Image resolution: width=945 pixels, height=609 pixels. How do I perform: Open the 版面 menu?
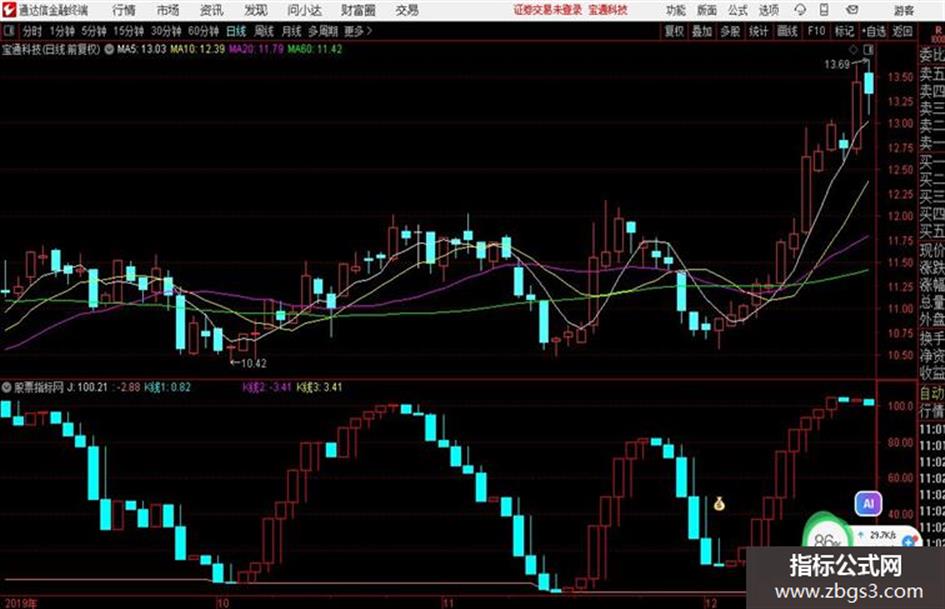(x=706, y=10)
